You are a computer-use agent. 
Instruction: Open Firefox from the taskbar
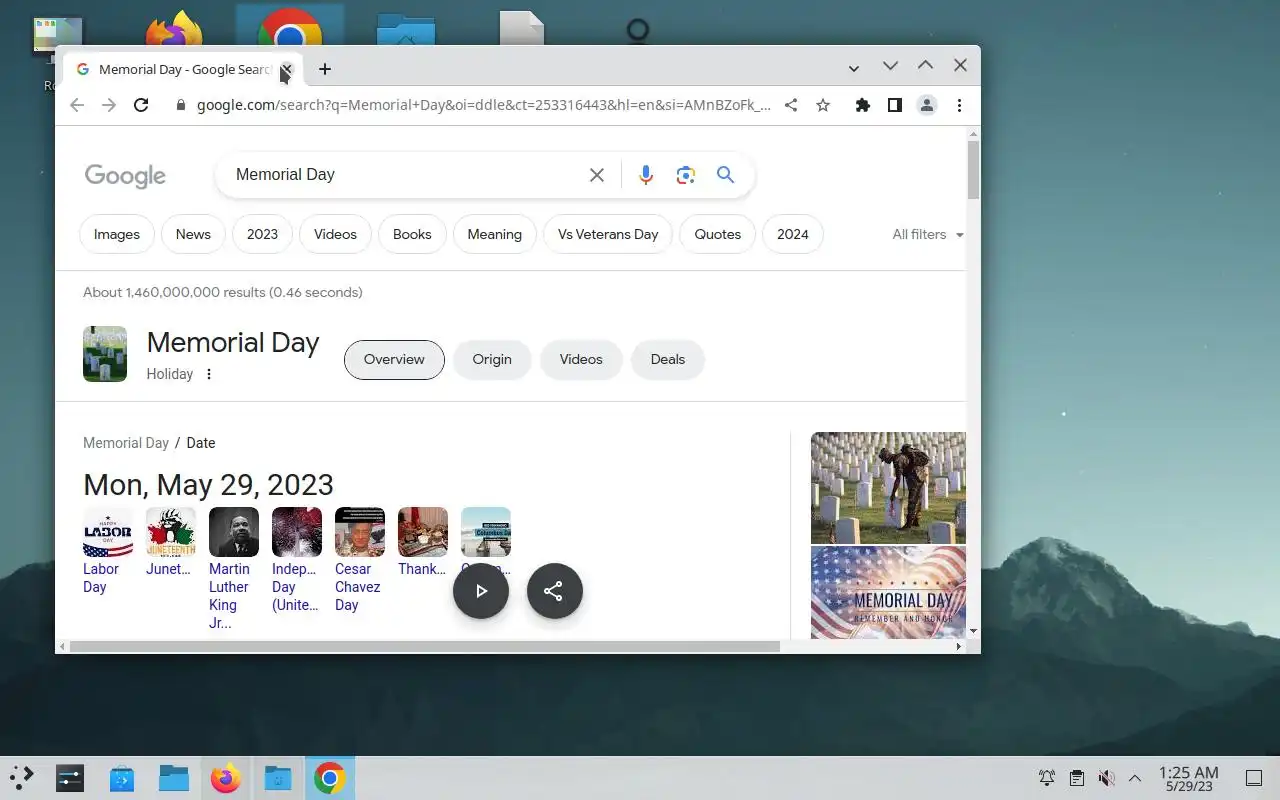(x=226, y=778)
